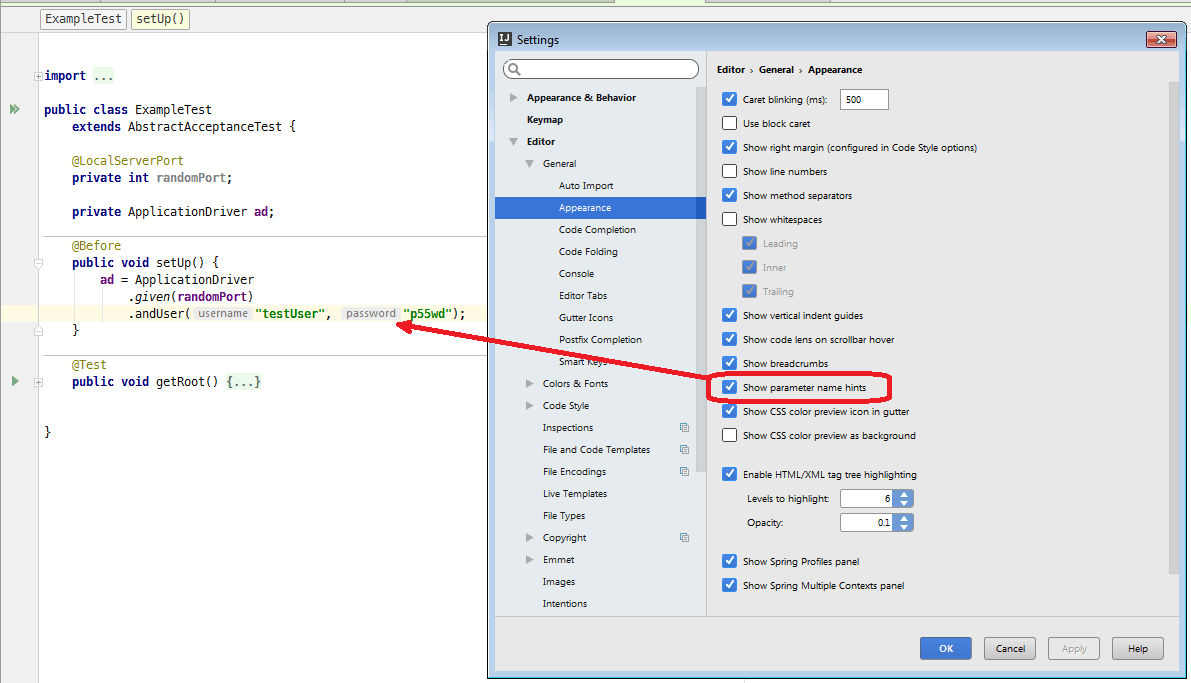Enable Use block caret
Viewport: 1191px width, 683px height.
pyautogui.click(x=729, y=122)
